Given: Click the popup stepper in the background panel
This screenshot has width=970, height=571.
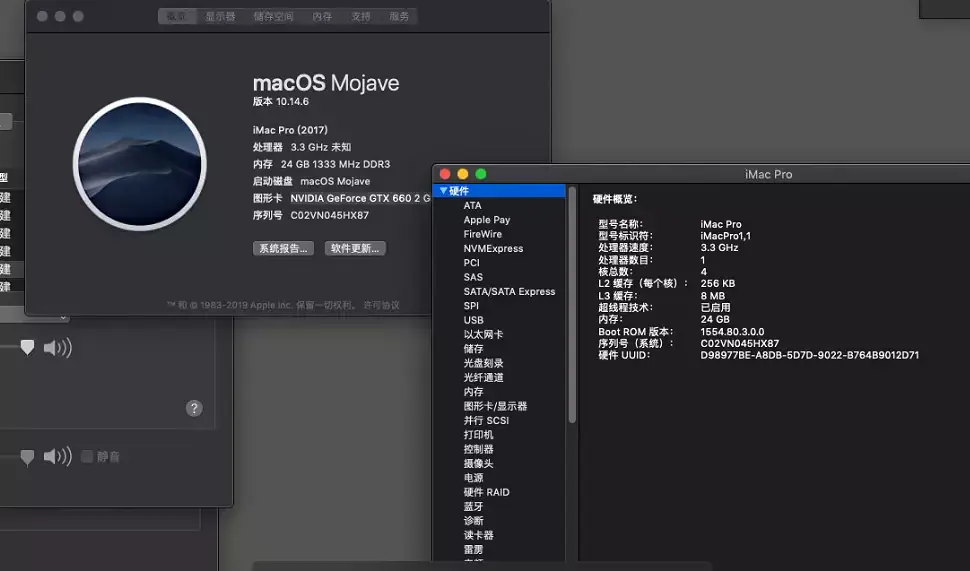Looking at the screenshot, I should tap(62, 317).
